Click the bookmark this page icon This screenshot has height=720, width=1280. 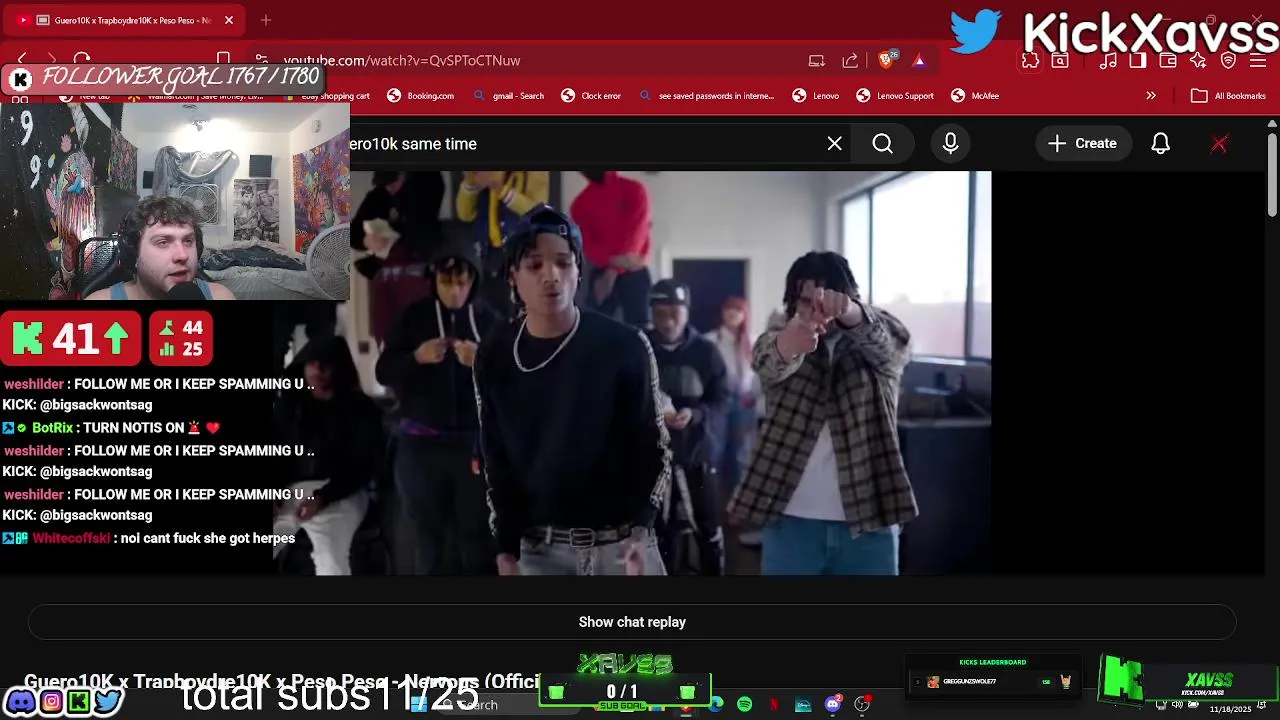224,60
